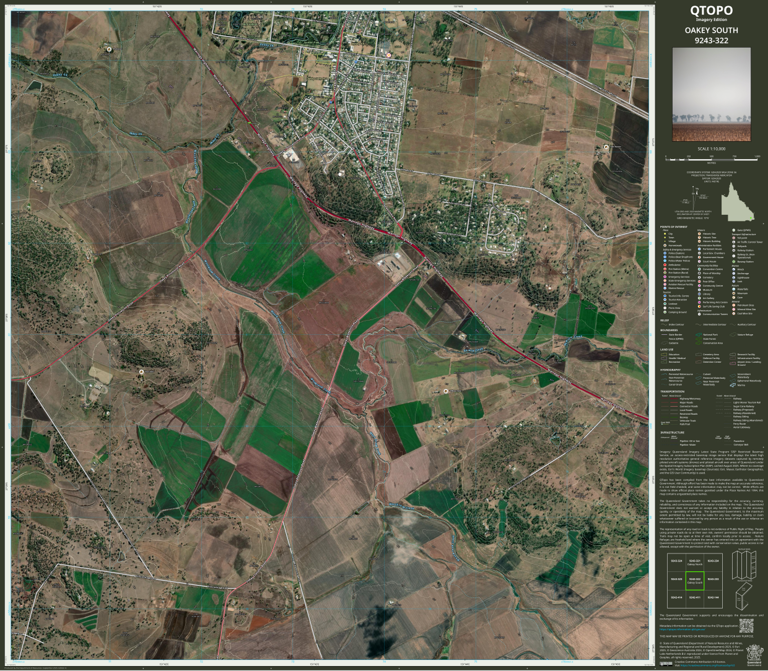Click the OAKEY SOUTH map name
The image size is (768, 671).
(711, 30)
